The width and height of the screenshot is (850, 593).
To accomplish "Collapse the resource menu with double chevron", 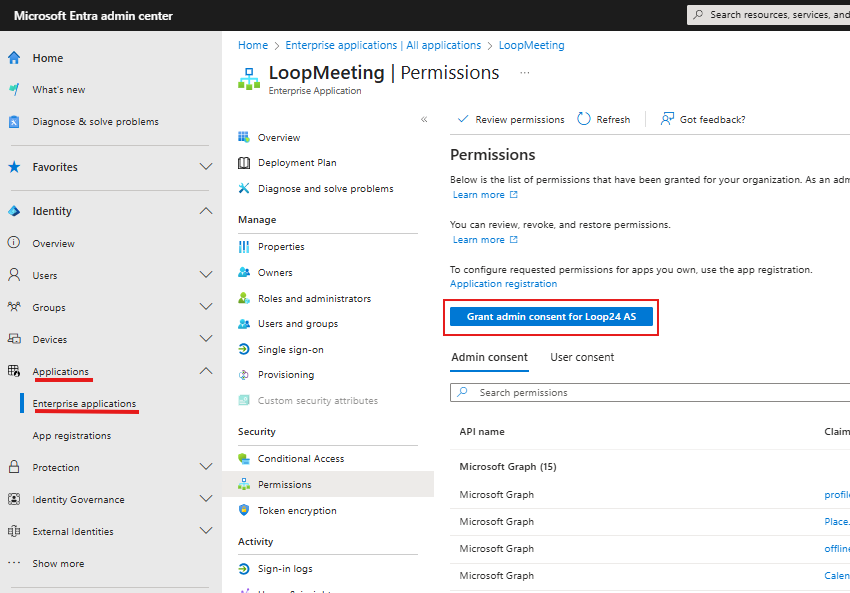I will [x=424, y=119].
